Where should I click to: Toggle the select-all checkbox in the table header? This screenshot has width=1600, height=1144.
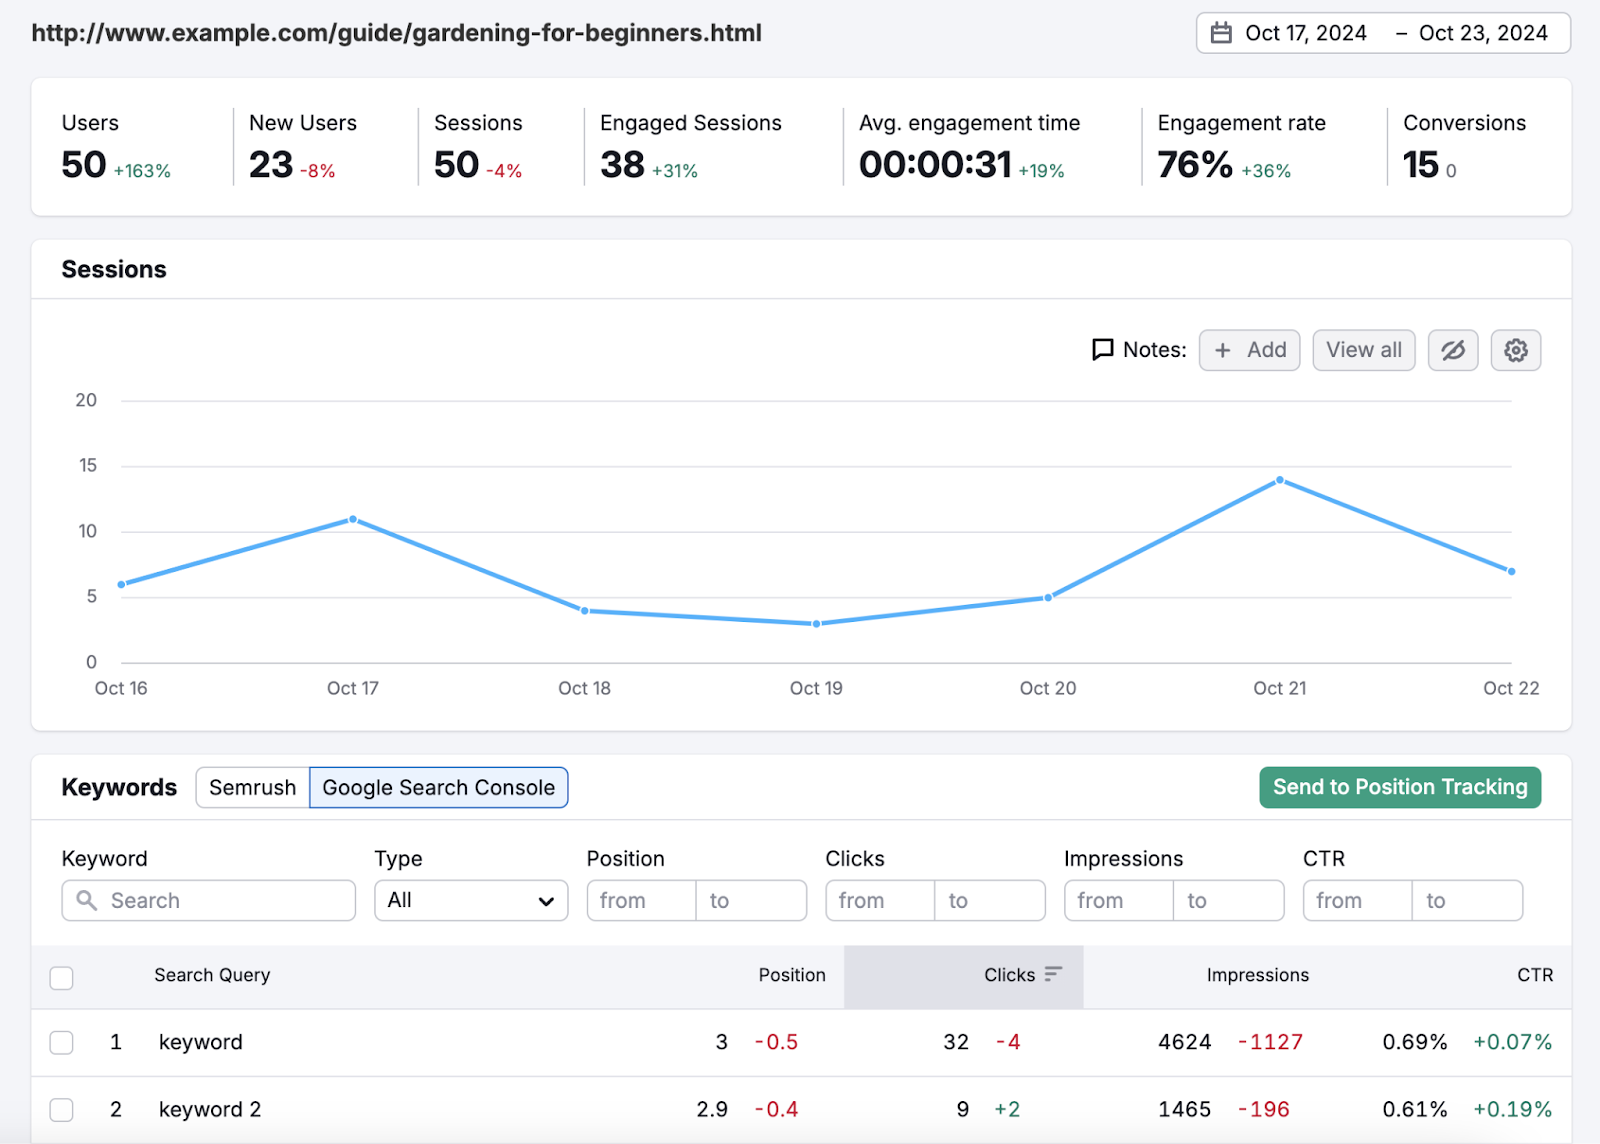click(x=61, y=977)
